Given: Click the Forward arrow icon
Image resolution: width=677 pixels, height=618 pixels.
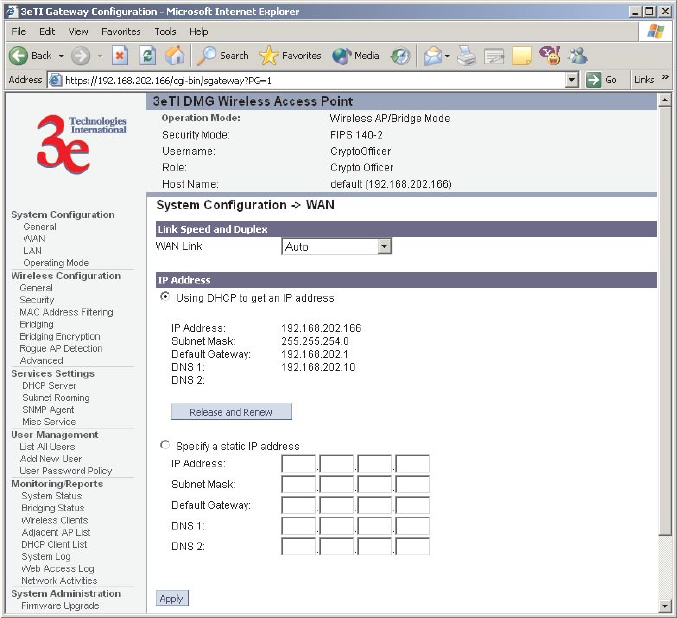Looking at the screenshot, I should (x=80, y=56).
